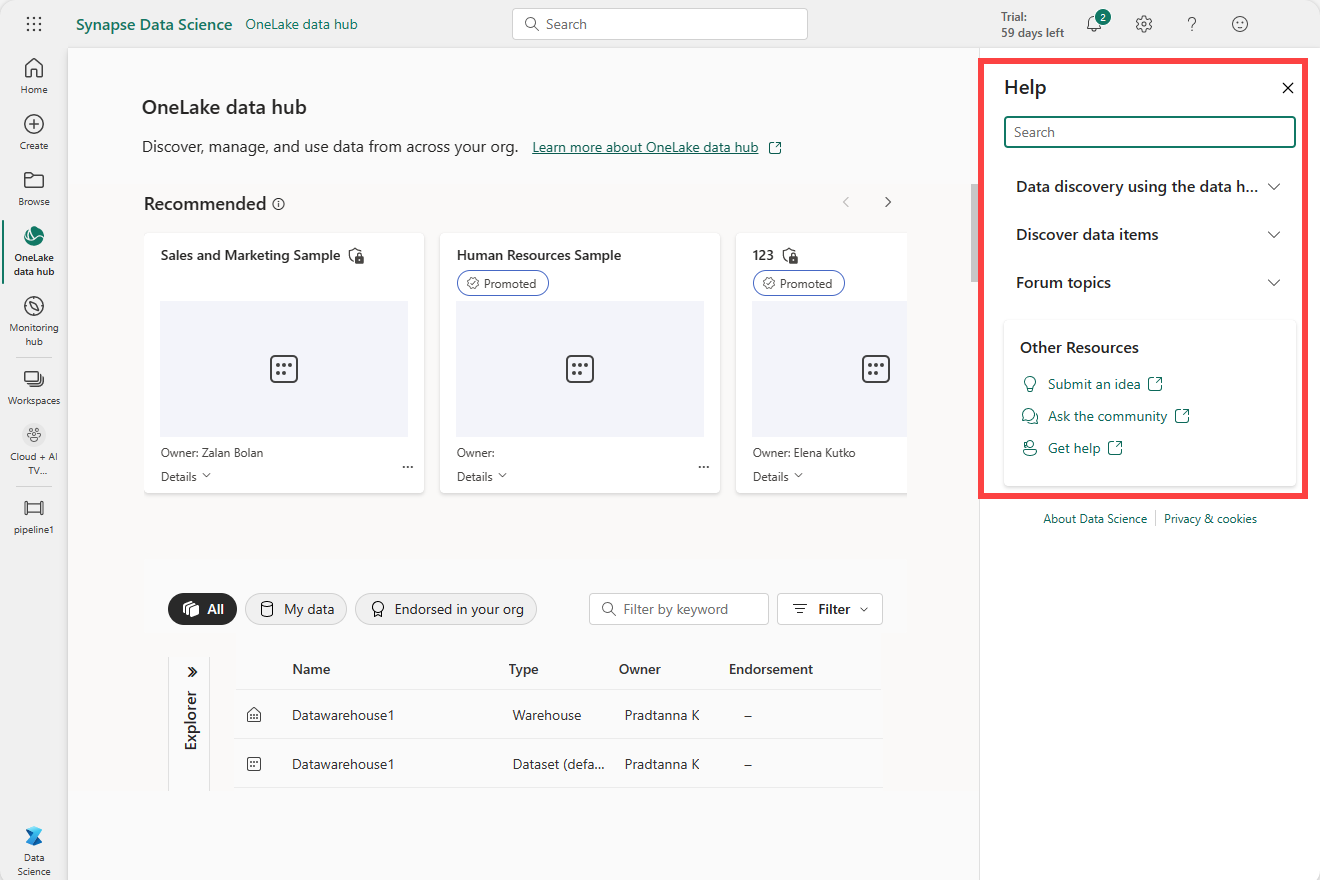Click sensitivity lock icon on Sales and Marketing

(356, 256)
